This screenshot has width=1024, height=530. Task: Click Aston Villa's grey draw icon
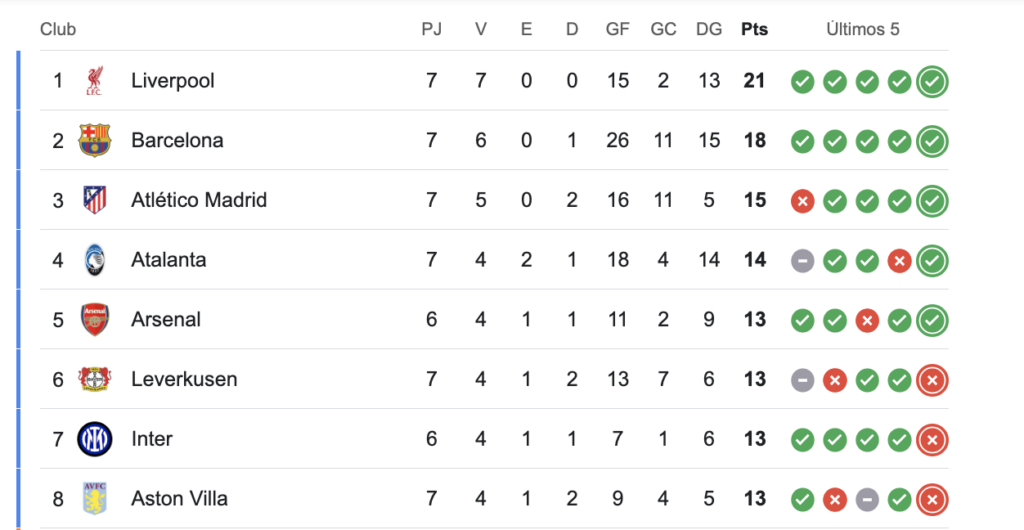coord(867,500)
